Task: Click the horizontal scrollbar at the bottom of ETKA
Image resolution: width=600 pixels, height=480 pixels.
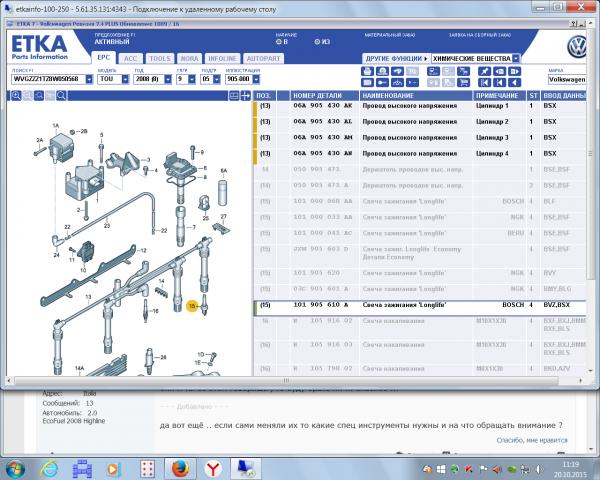Action: click(286, 380)
